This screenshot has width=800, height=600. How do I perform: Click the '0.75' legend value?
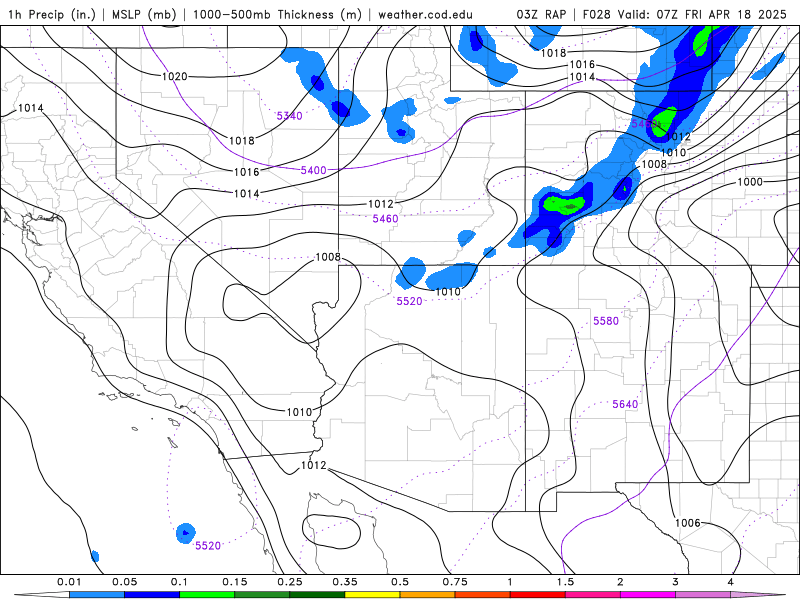pyautogui.click(x=455, y=582)
